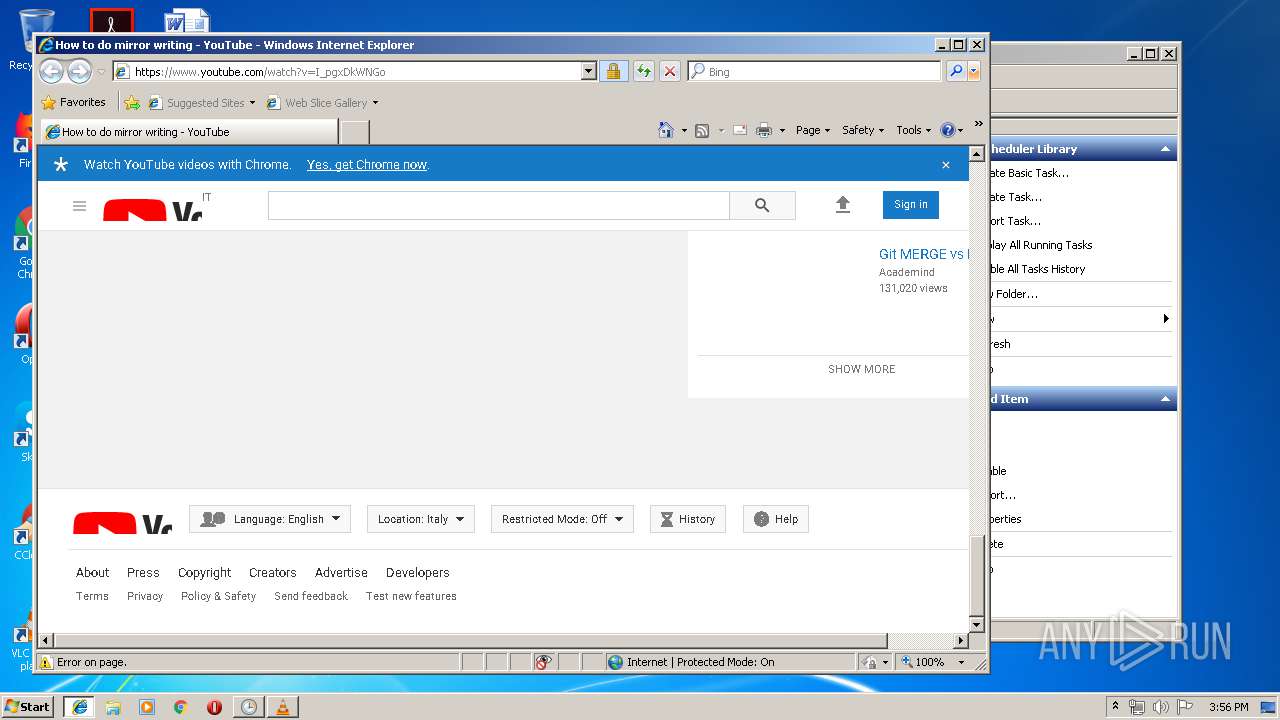The image size is (1280, 720).
Task: Click the Creators footer link
Action: tap(273, 573)
